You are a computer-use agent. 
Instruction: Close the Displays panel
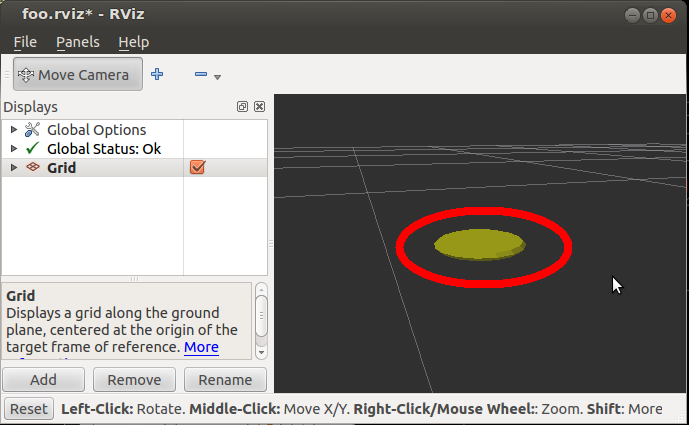pos(260,107)
